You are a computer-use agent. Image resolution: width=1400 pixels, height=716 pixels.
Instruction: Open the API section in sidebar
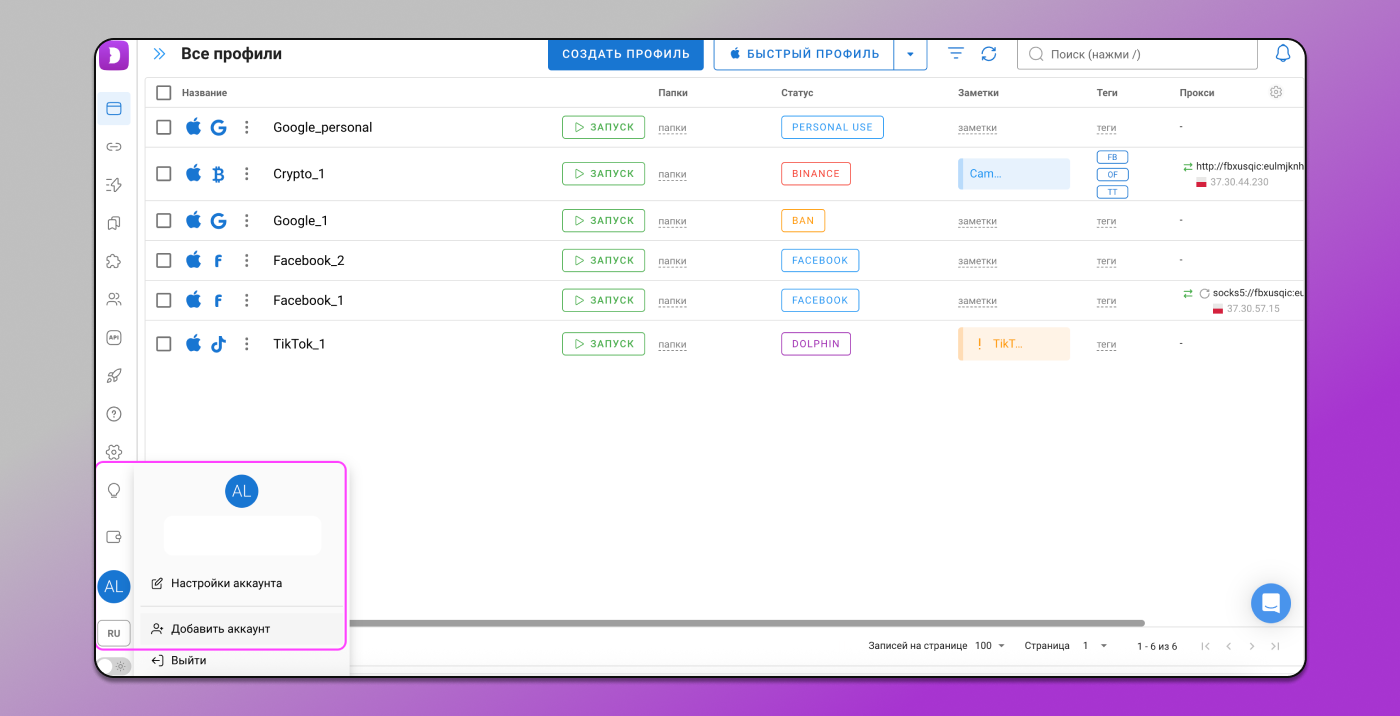point(114,338)
